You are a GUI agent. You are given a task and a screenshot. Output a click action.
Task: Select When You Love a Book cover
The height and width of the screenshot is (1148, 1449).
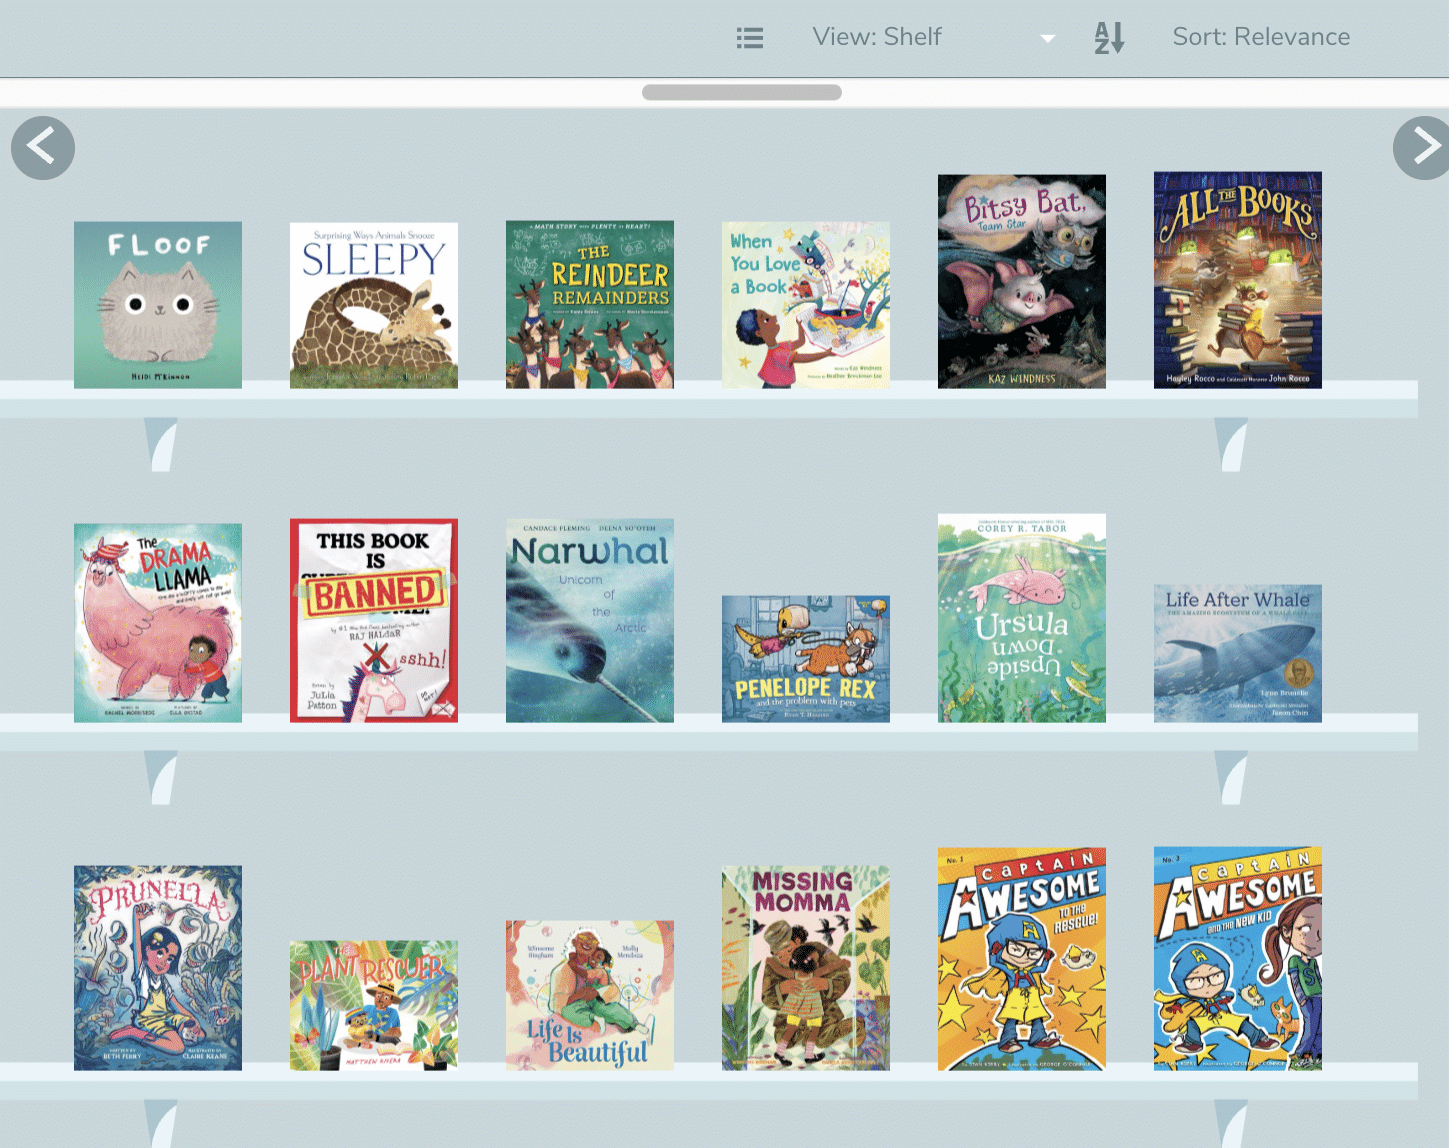[x=806, y=305]
